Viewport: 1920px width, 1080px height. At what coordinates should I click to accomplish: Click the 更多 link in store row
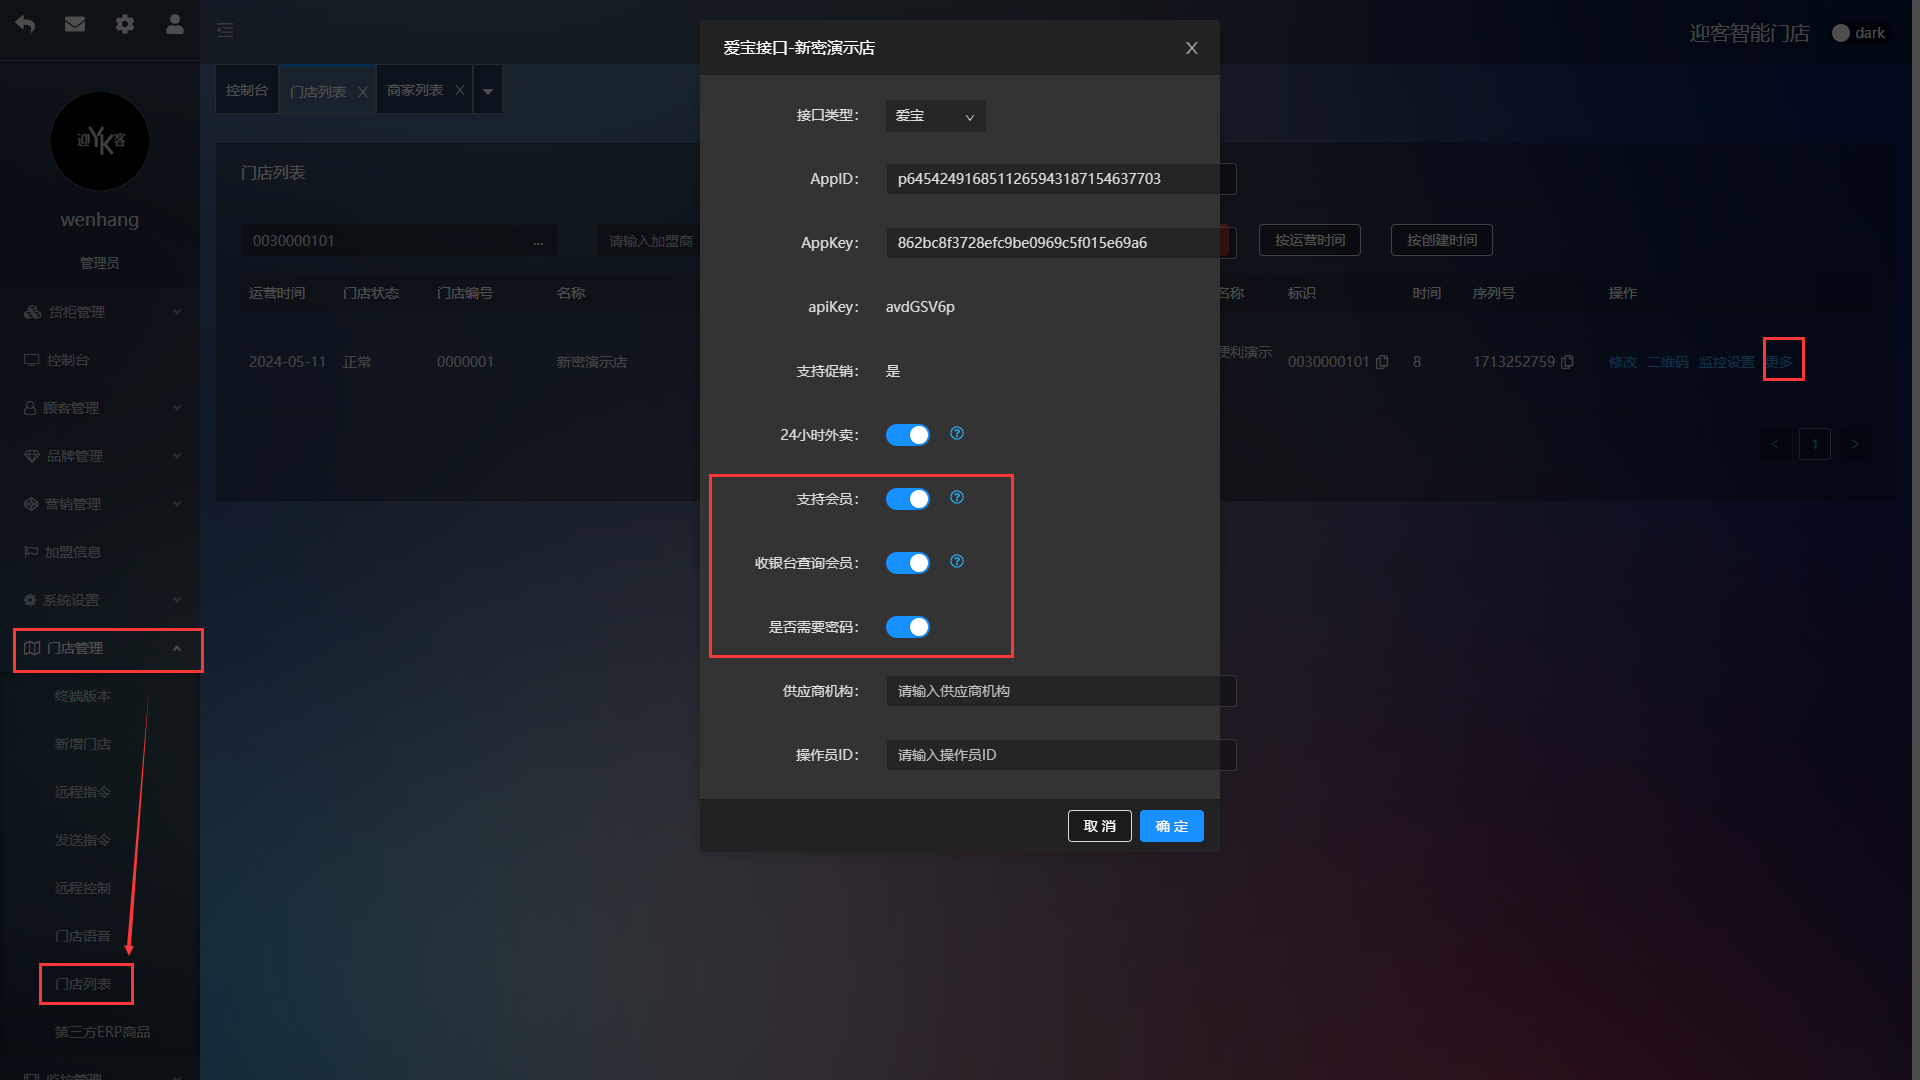(1779, 362)
